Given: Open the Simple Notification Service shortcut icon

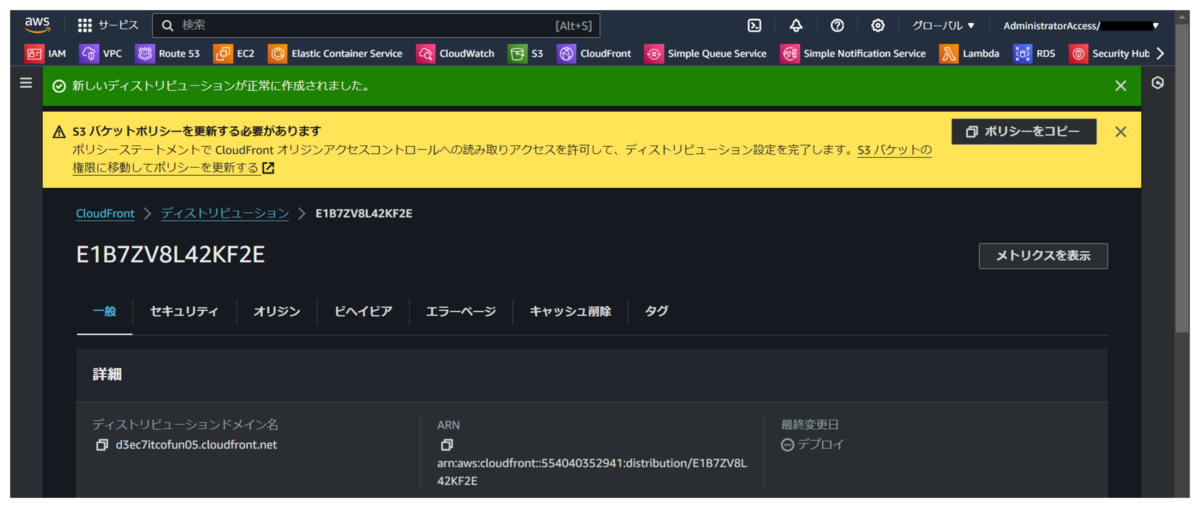Looking at the screenshot, I should pyautogui.click(x=789, y=54).
